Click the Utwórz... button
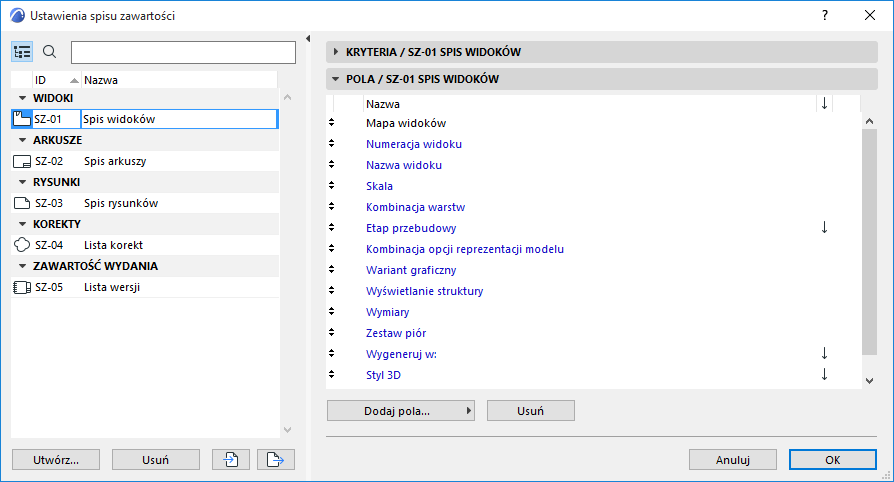The height and width of the screenshot is (482, 894). (56, 459)
